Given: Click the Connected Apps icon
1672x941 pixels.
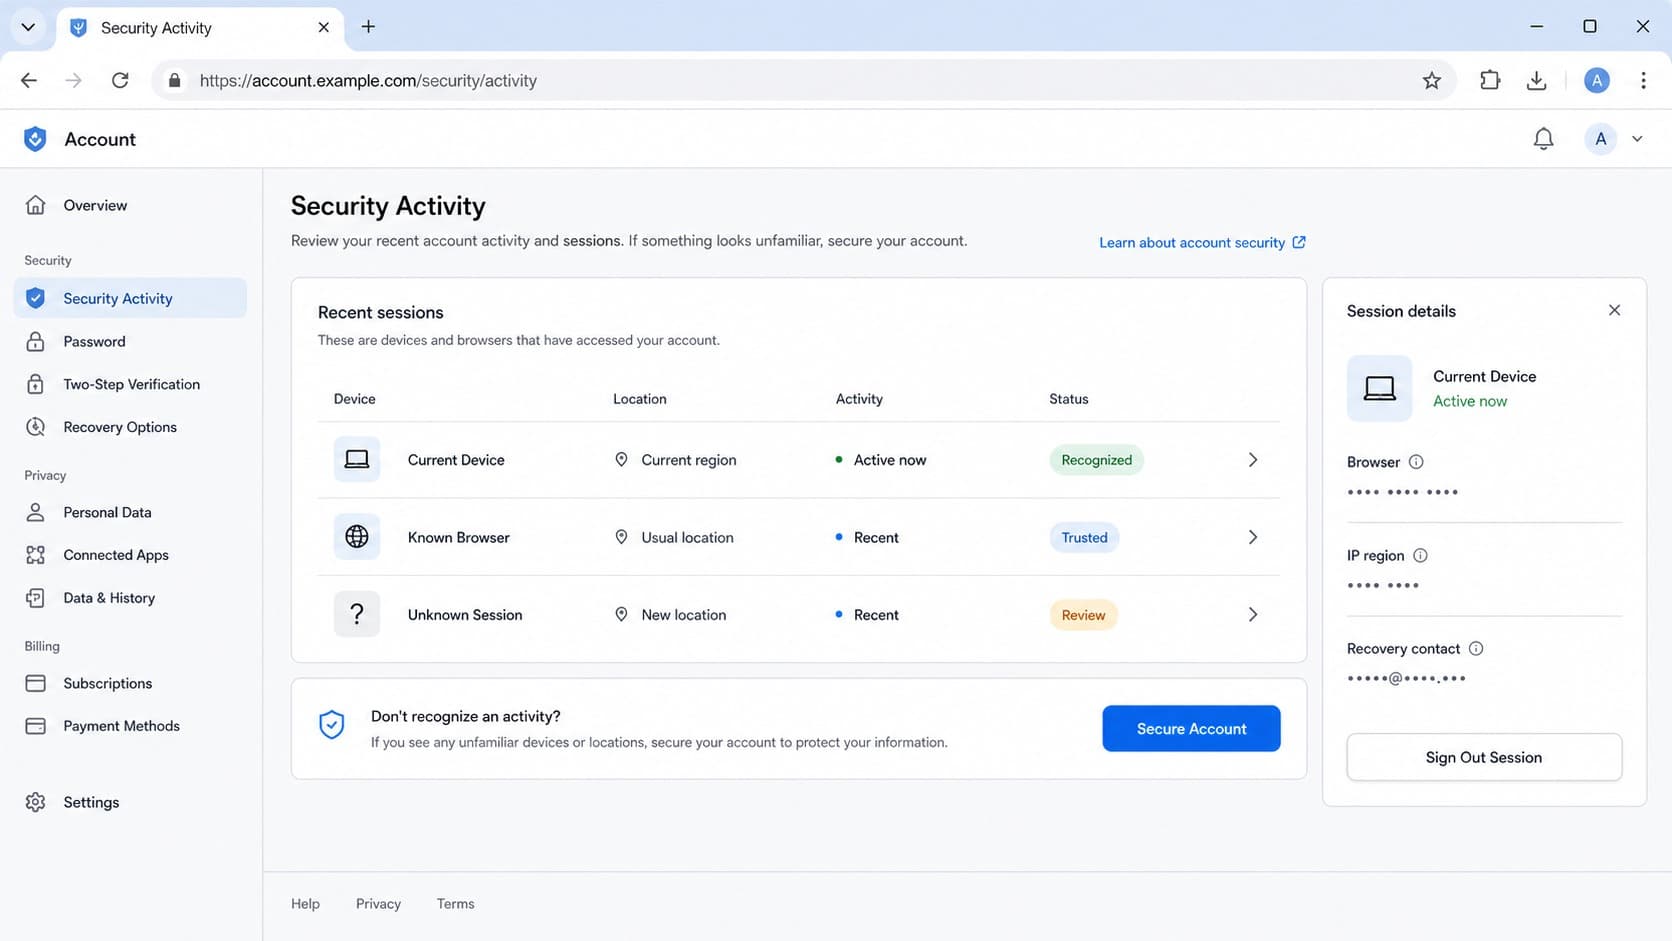Looking at the screenshot, I should (x=36, y=555).
